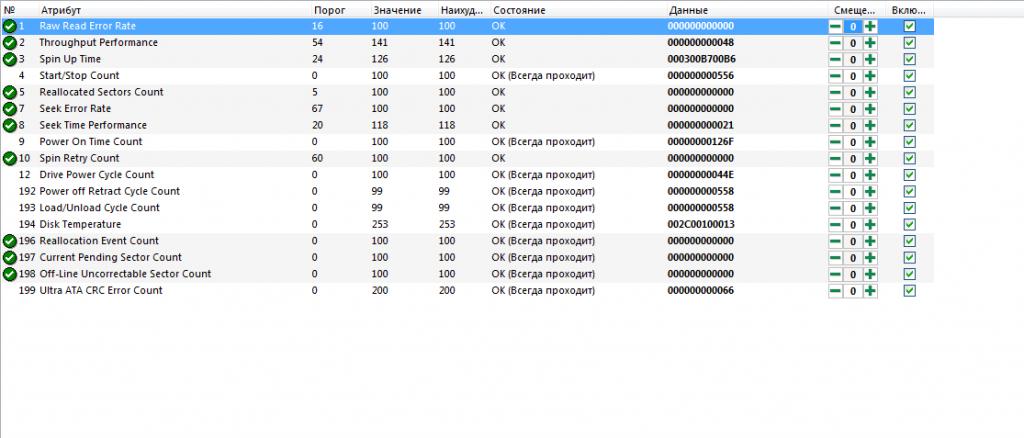This screenshot has width=1024, height=438.
Task: Click green status icon for Current Pending Sector Count
Action: coord(9,257)
